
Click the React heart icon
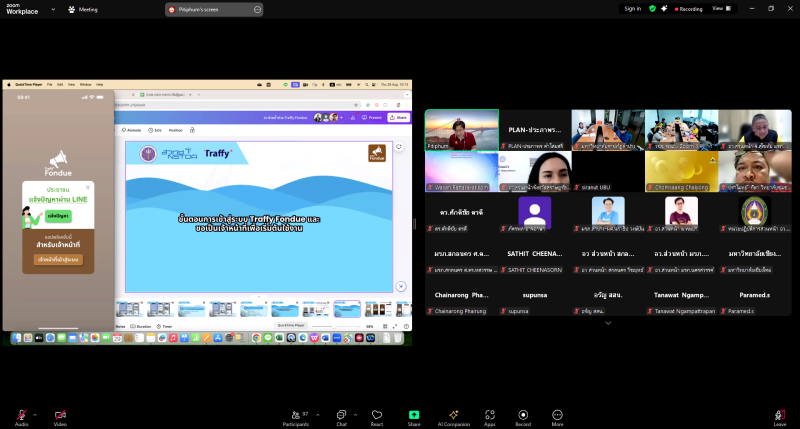(x=377, y=415)
